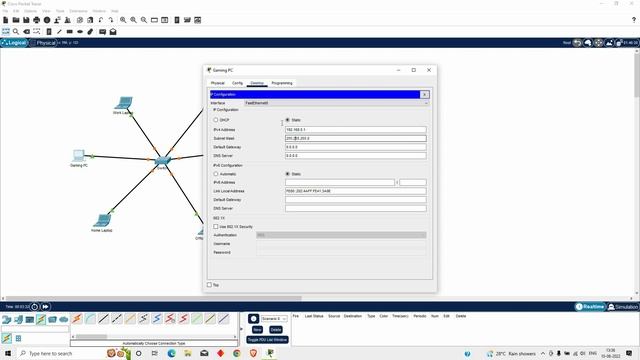Open the Physical tab in Gaming PC window

218,83
